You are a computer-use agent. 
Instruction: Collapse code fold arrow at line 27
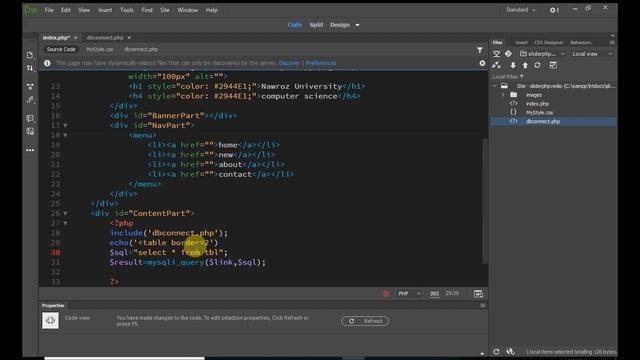click(x=65, y=223)
